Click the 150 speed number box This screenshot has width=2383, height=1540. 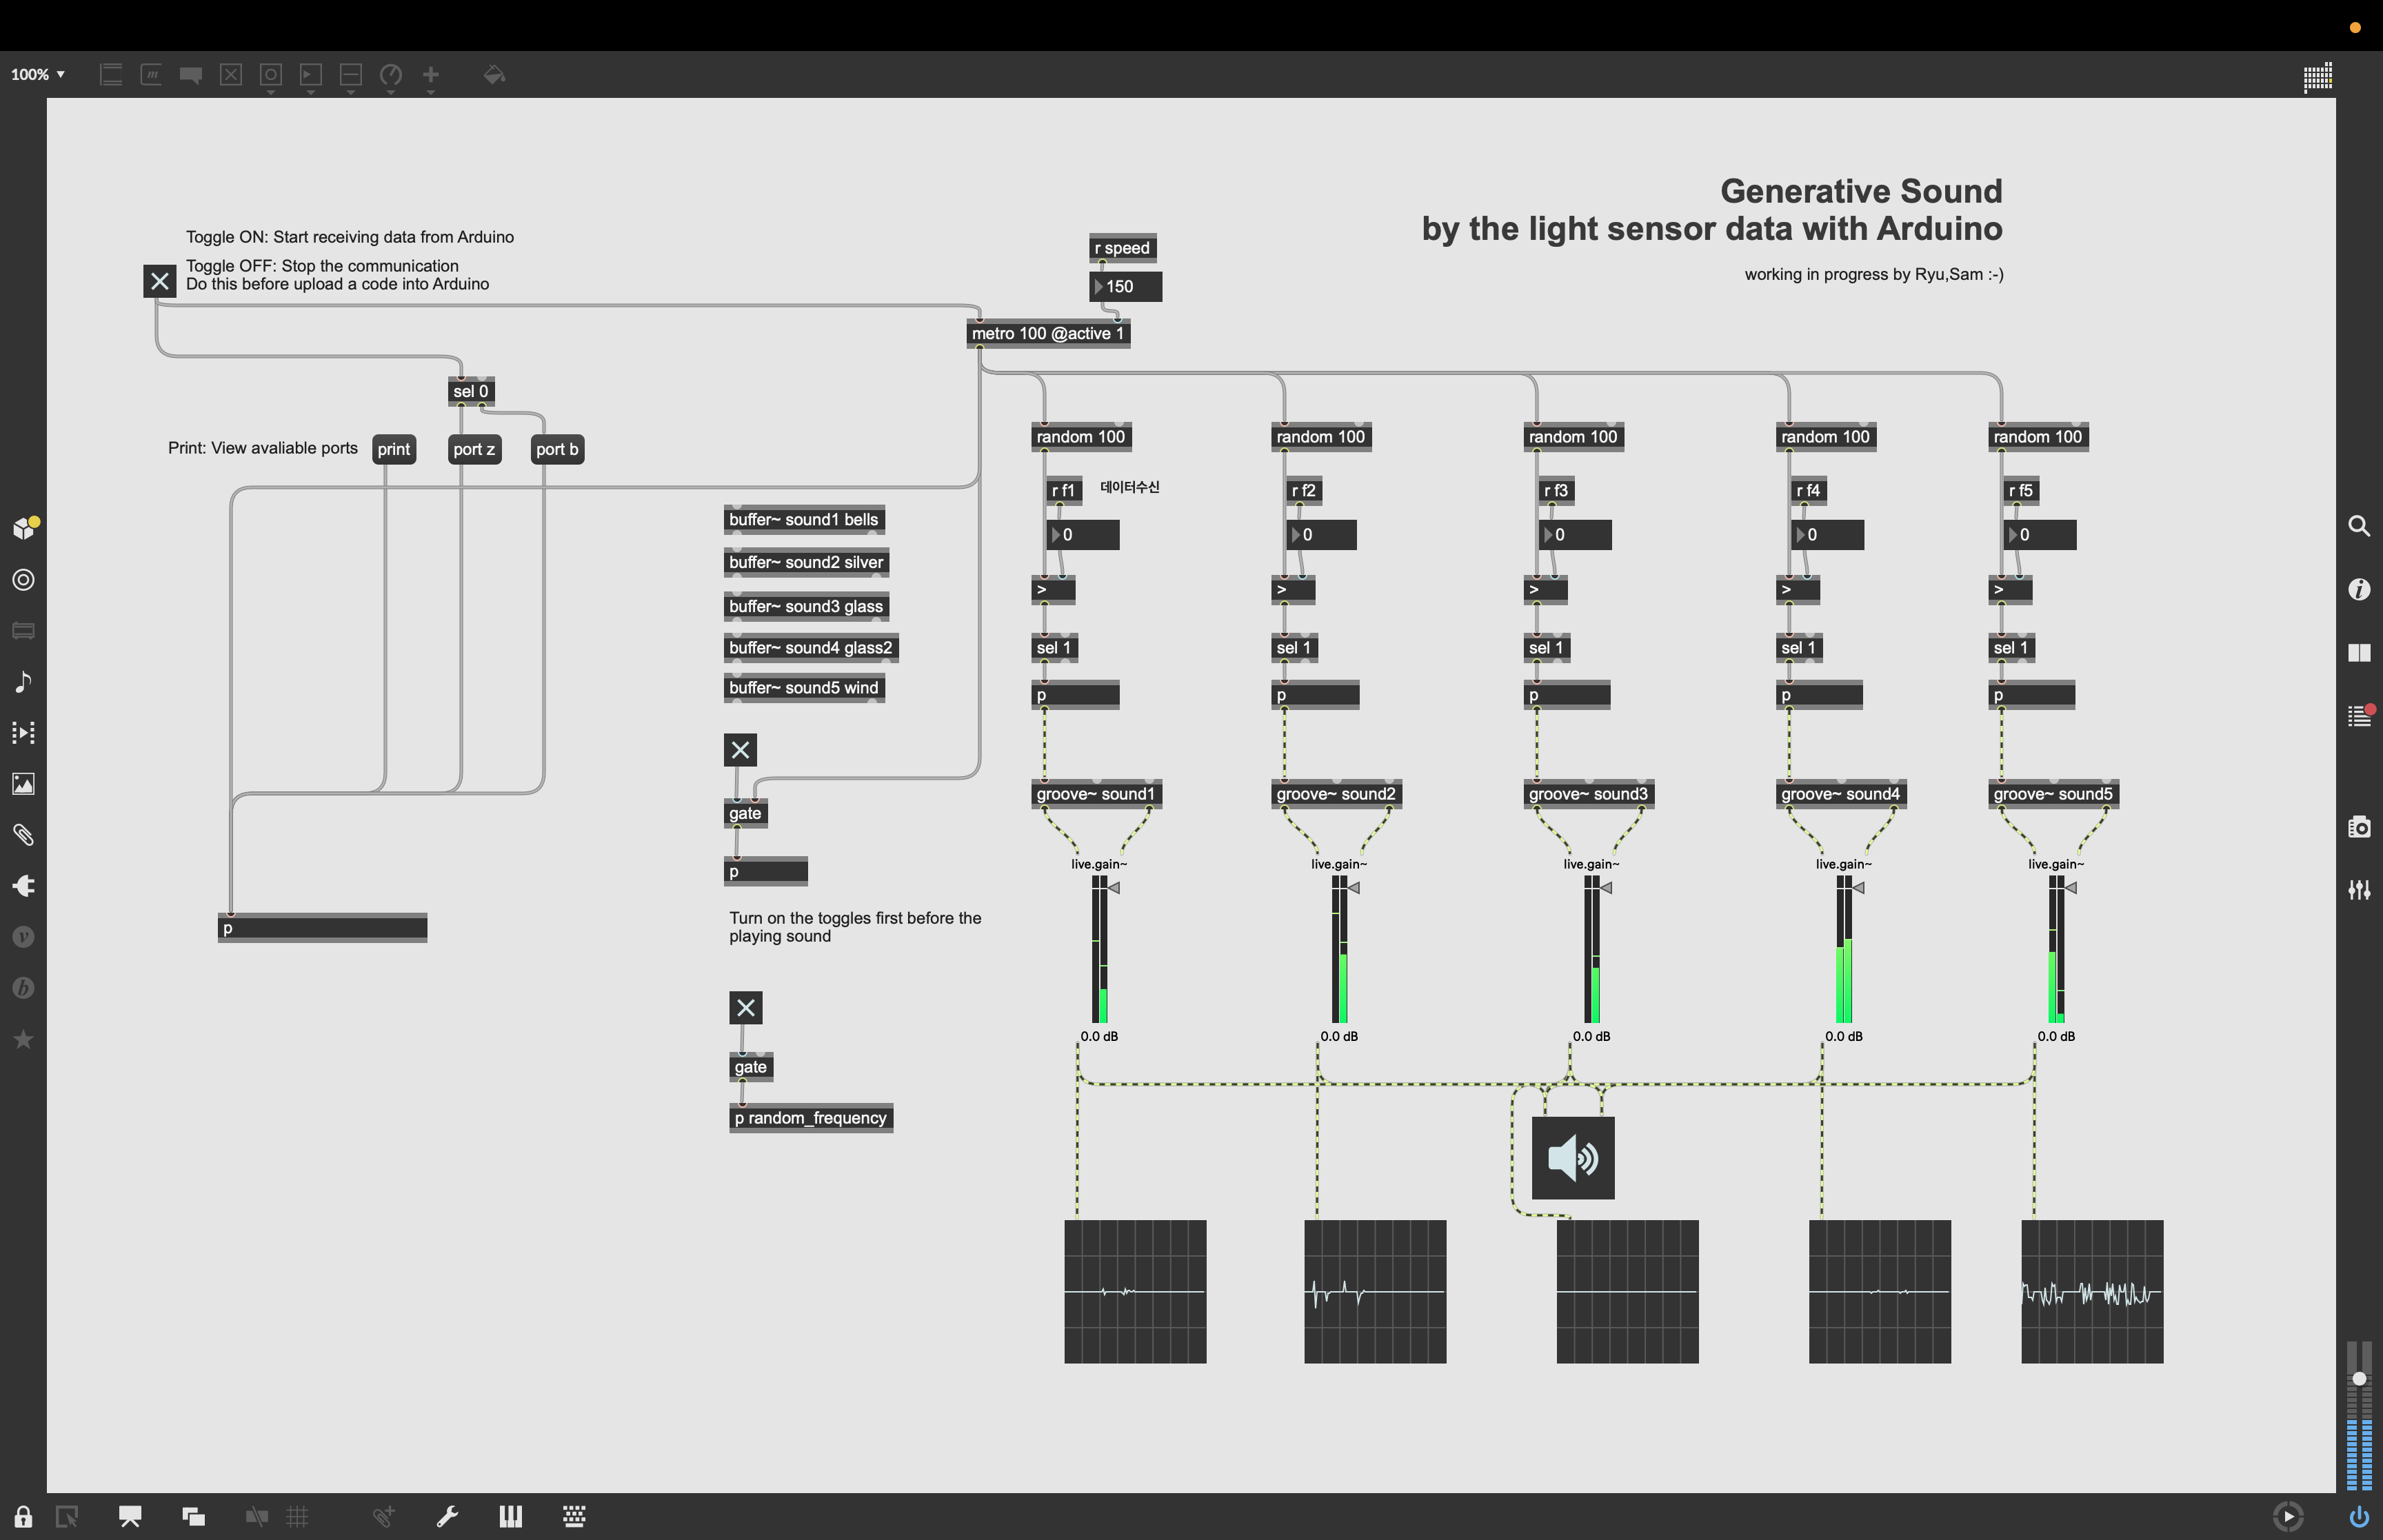[x=1127, y=287]
